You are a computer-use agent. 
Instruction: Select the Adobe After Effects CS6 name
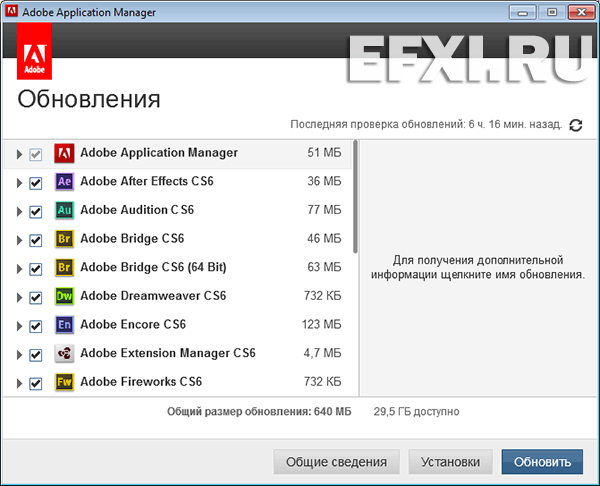[147, 181]
